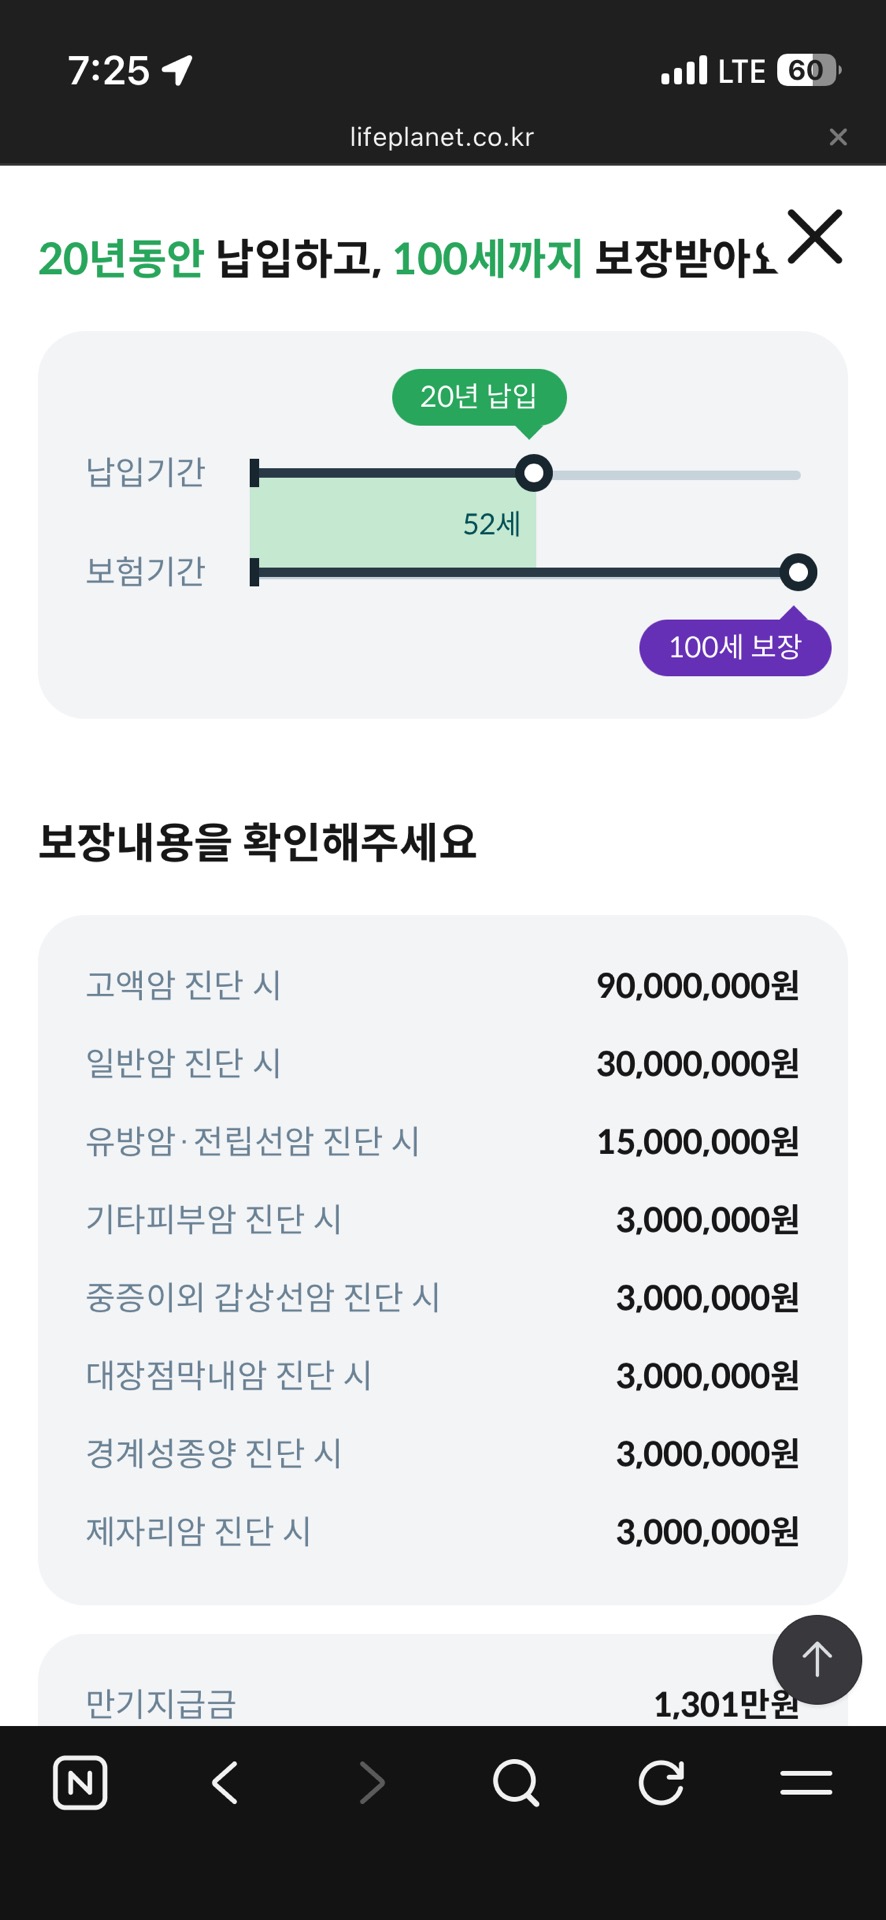886x1920 pixels.
Task: Click the 납입기간 slider handle
Action: pos(534,473)
